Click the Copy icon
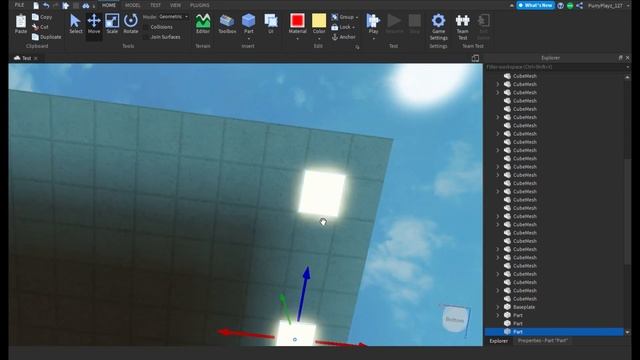The height and width of the screenshot is (360, 640). tap(36, 17)
